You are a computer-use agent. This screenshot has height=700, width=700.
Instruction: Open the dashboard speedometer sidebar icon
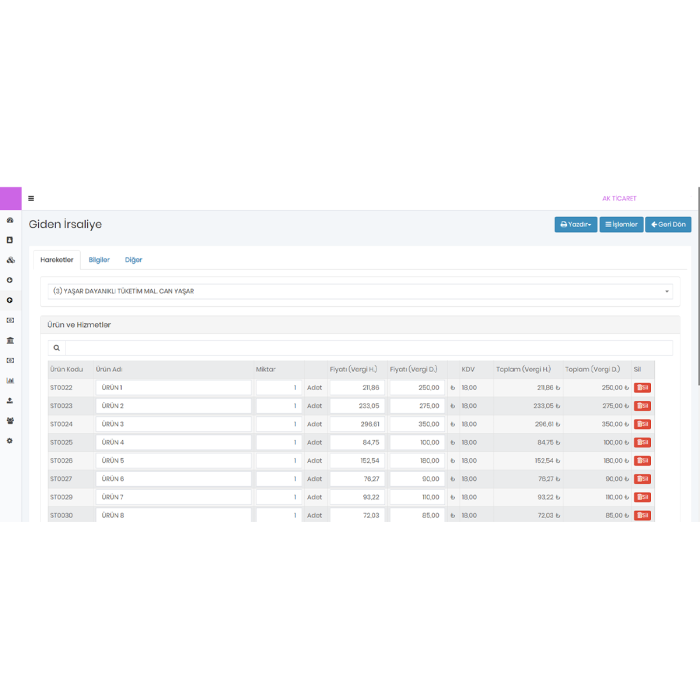[10, 220]
